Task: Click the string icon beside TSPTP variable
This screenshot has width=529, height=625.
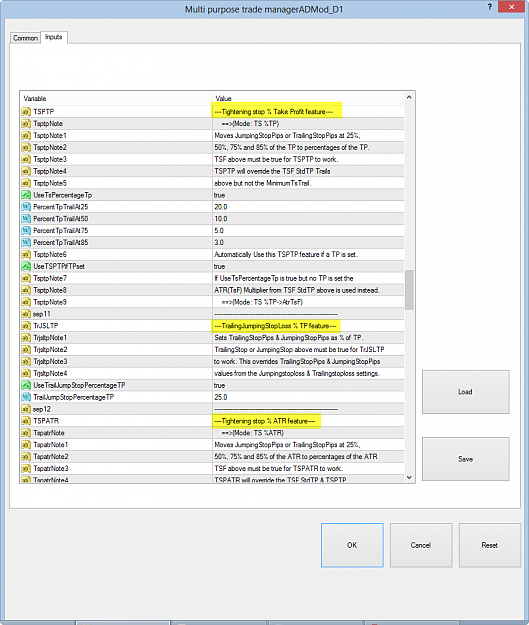Action: (26, 112)
